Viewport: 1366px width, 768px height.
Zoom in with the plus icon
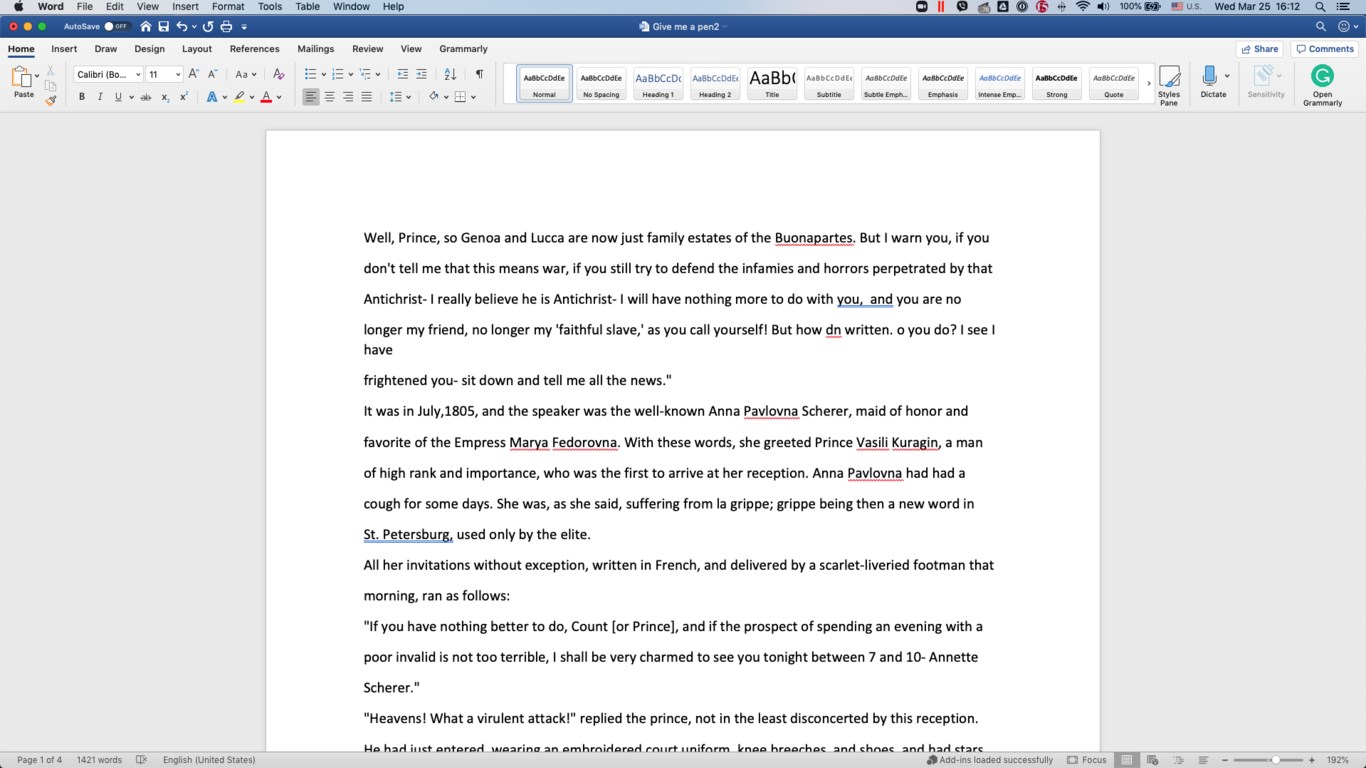[x=1311, y=760]
